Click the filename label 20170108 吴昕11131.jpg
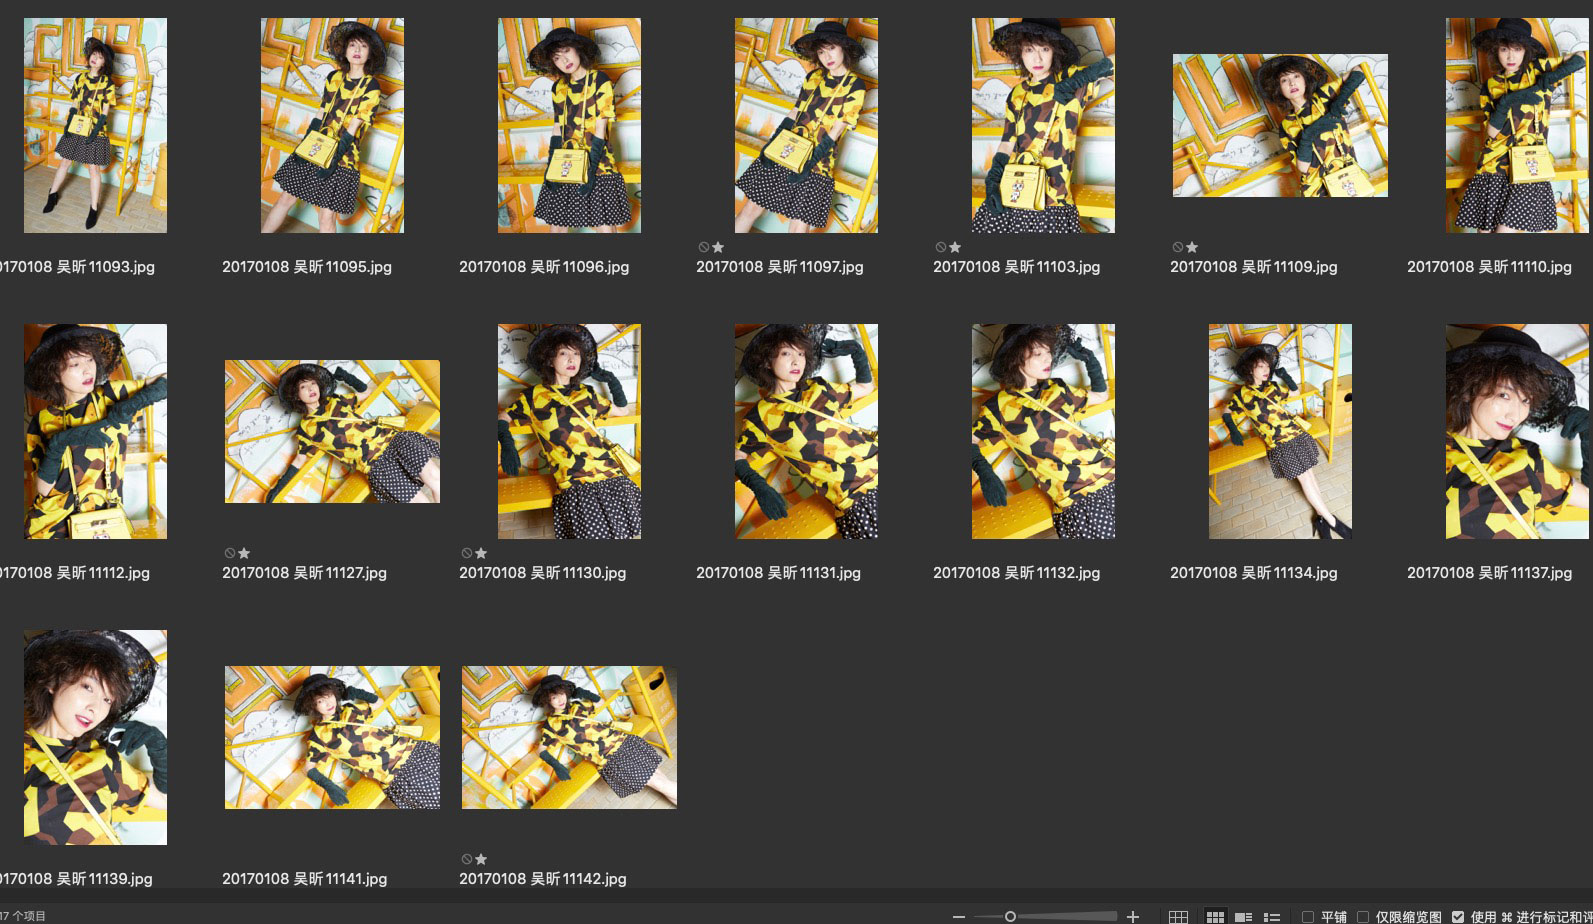This screenshot has width=1593, height=924. 778,573
